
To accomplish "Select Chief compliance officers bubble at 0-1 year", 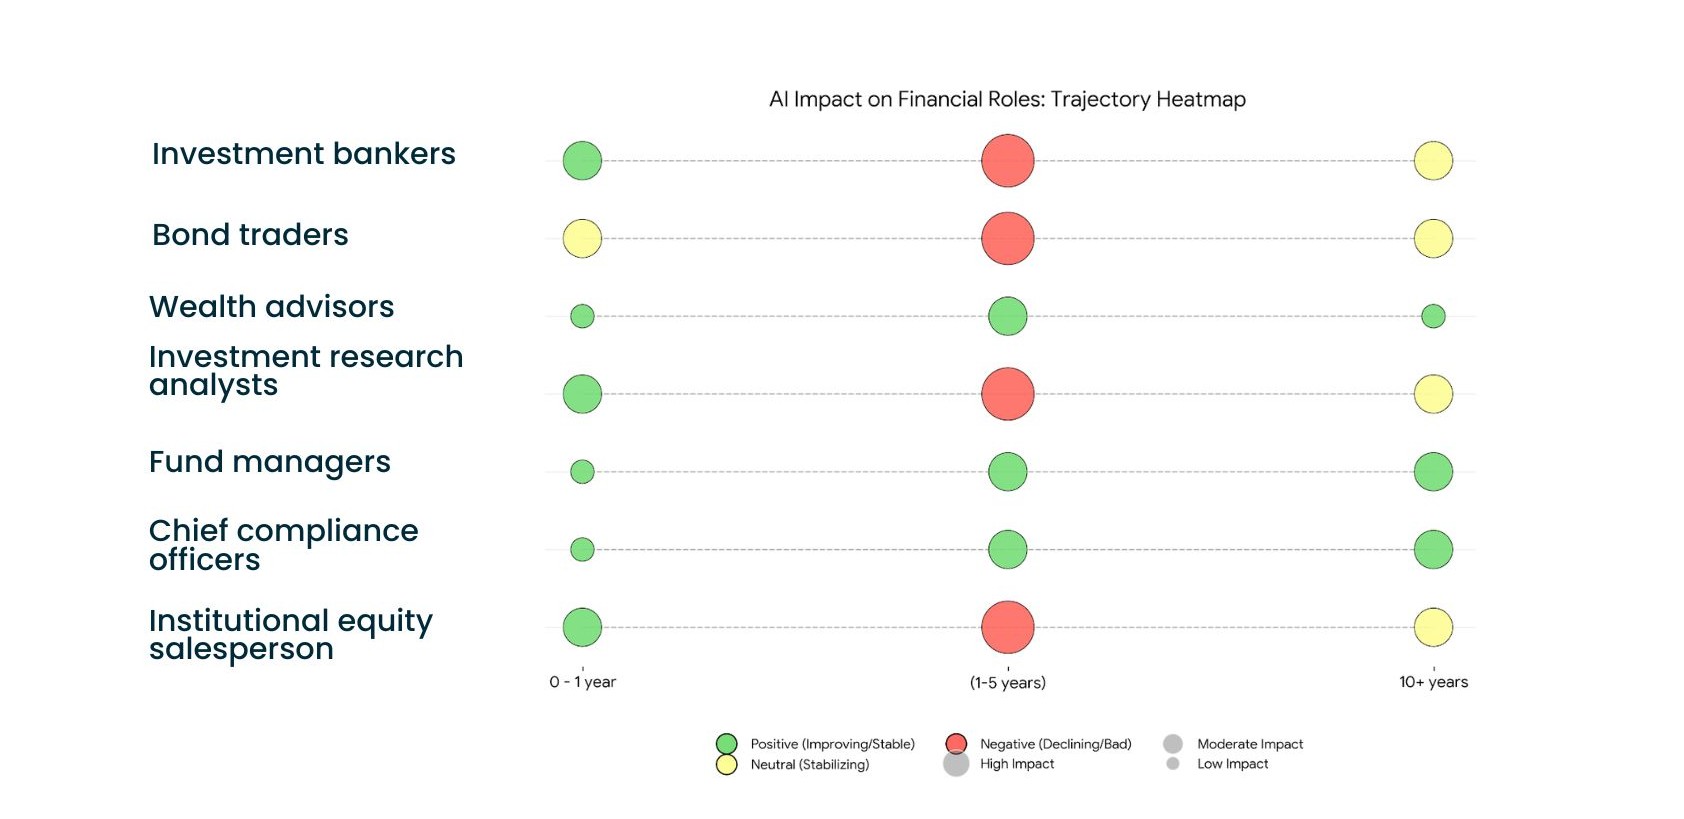I will [582, 549].
